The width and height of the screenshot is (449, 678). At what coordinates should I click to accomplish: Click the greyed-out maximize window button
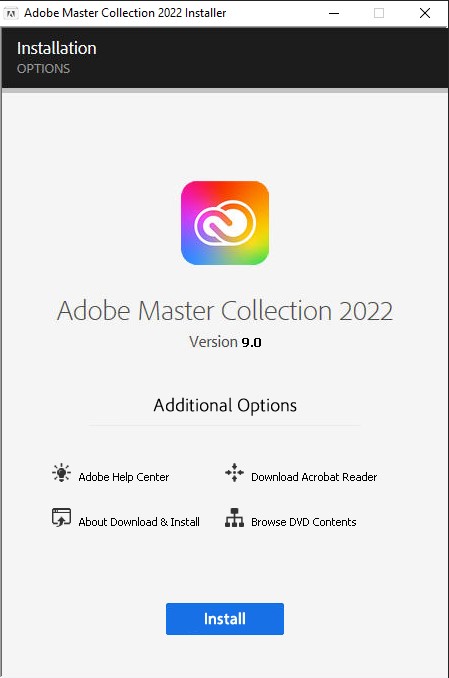(x=379, y=13)
